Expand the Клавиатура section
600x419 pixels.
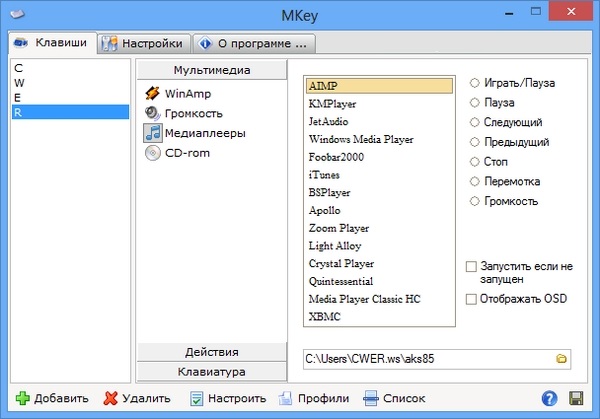212,372
